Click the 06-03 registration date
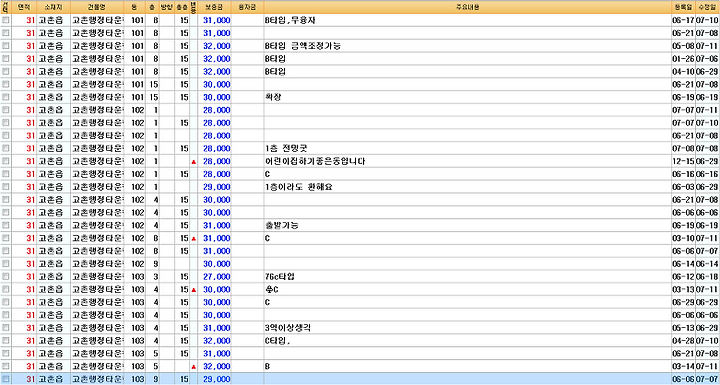This screenshot has width=720, height=385. click(x=683, y=187)
